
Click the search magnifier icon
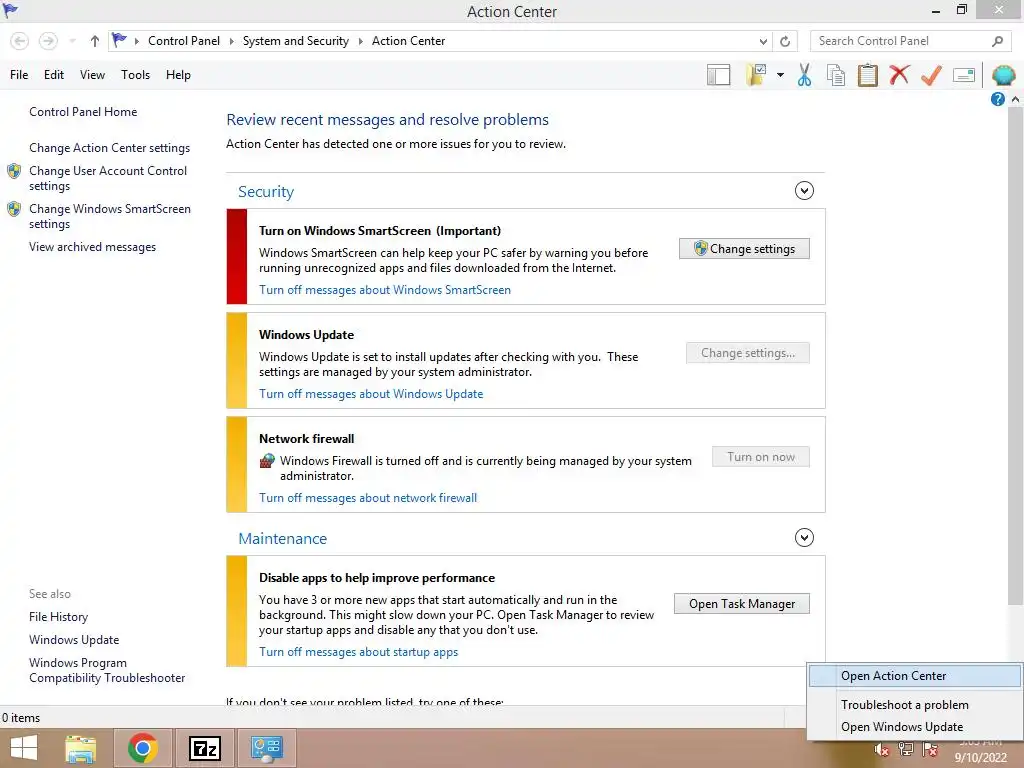(997, 41)
